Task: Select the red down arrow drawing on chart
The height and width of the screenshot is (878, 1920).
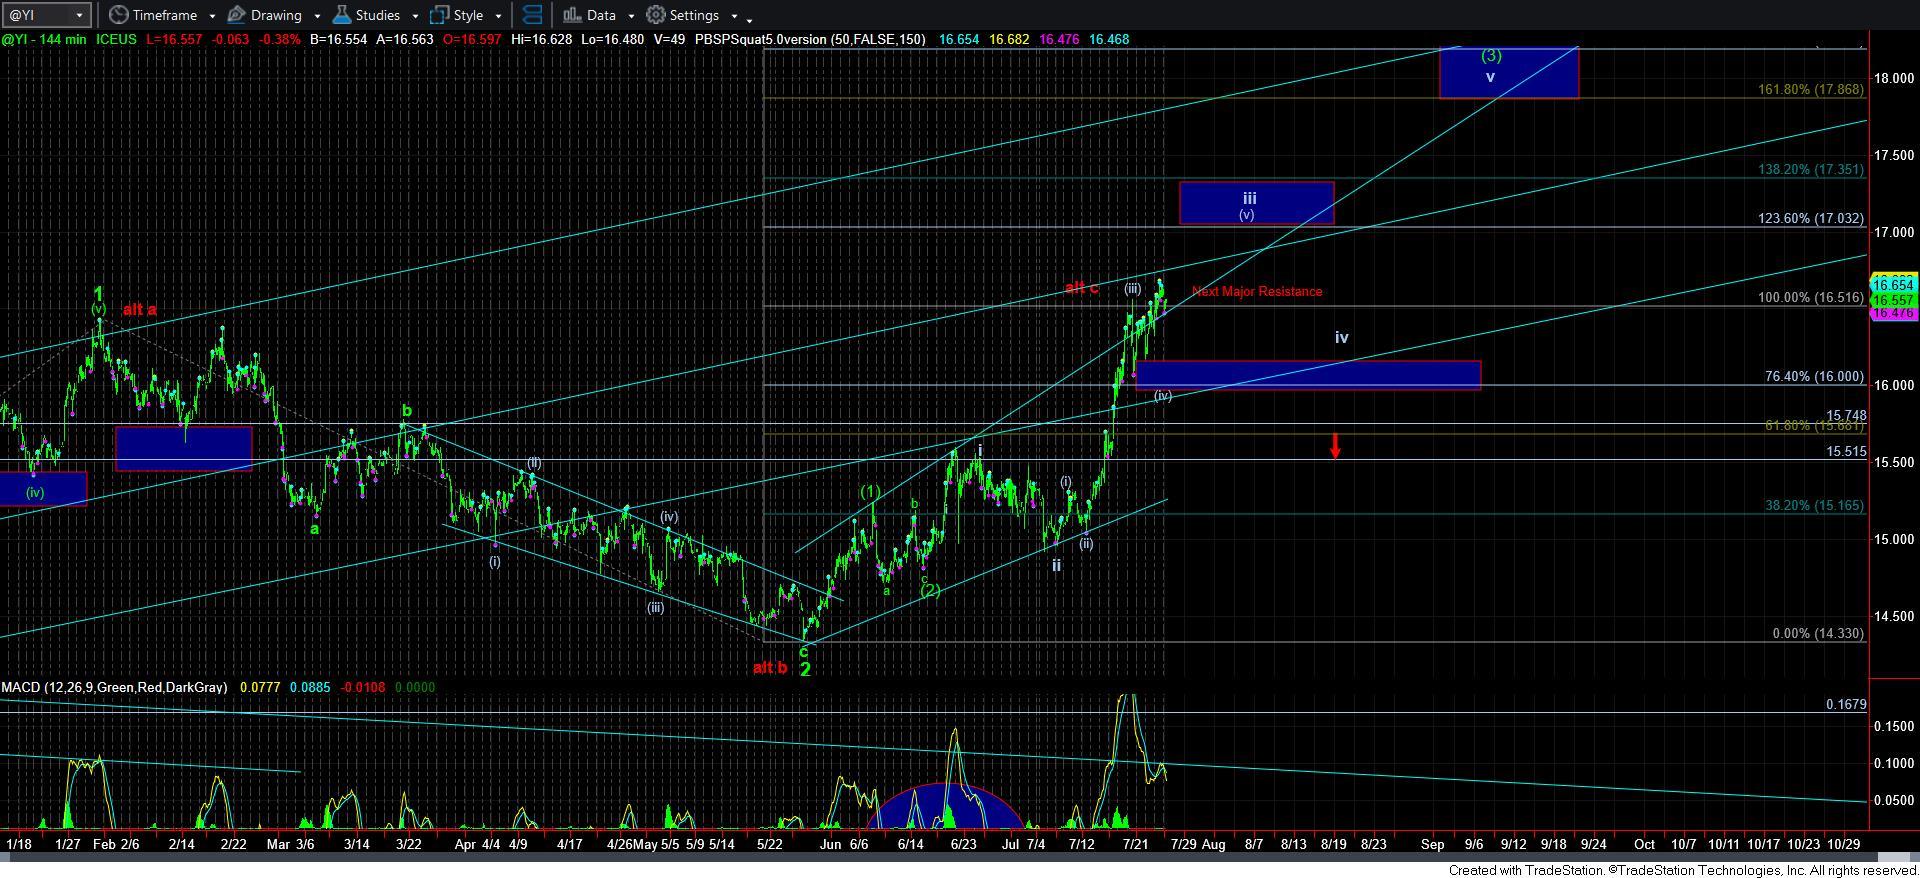Action: (1335, 446)
